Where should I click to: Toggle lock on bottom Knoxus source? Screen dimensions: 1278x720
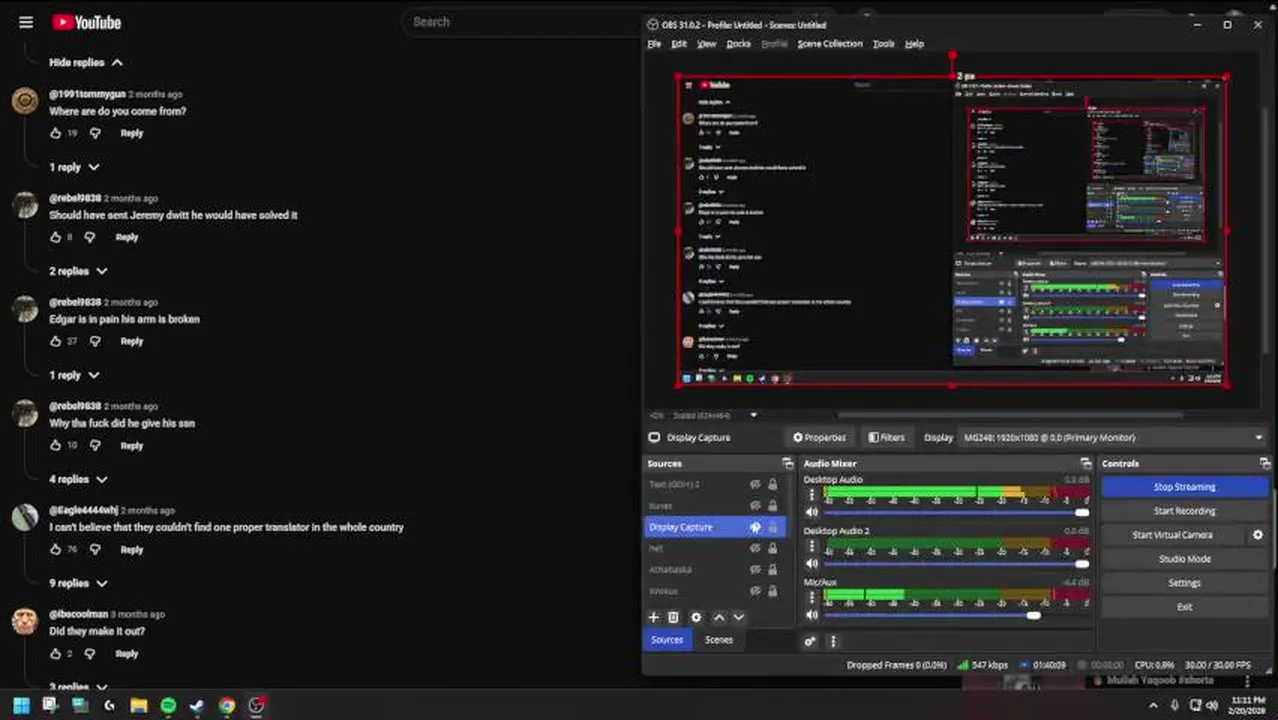click(x=772, y=590)
